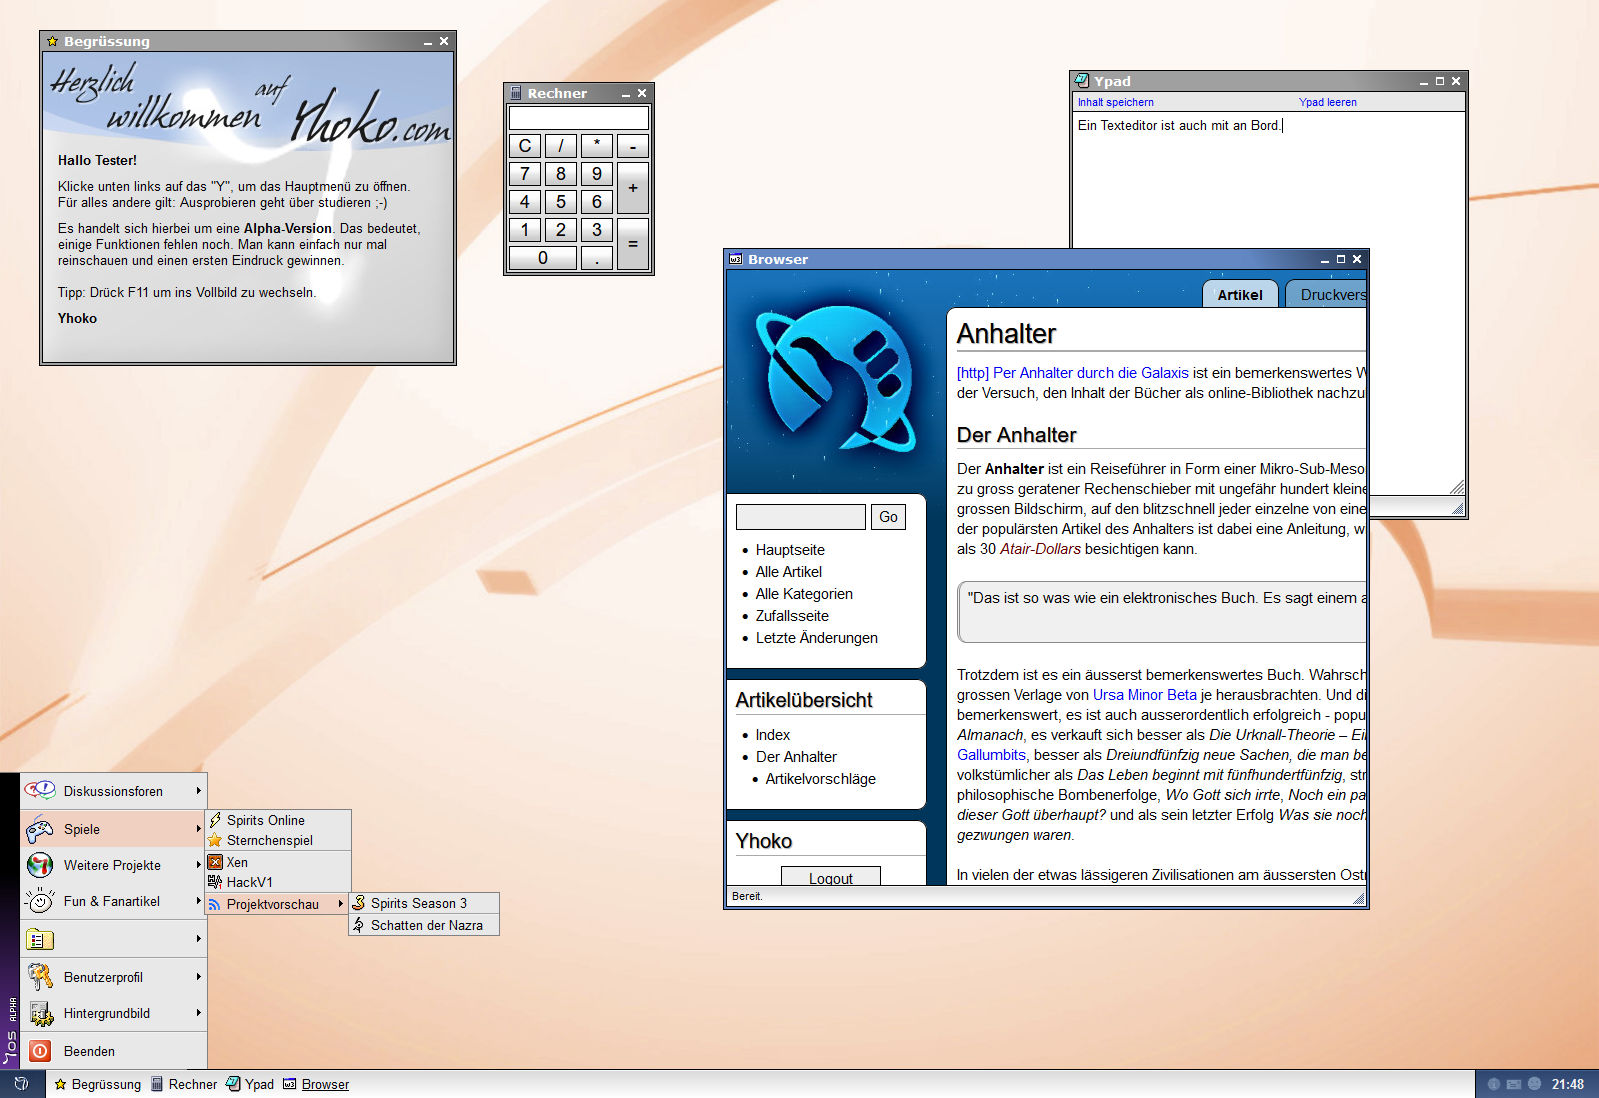Switch to the Artikel tab in the Browser

point(1239,295)
